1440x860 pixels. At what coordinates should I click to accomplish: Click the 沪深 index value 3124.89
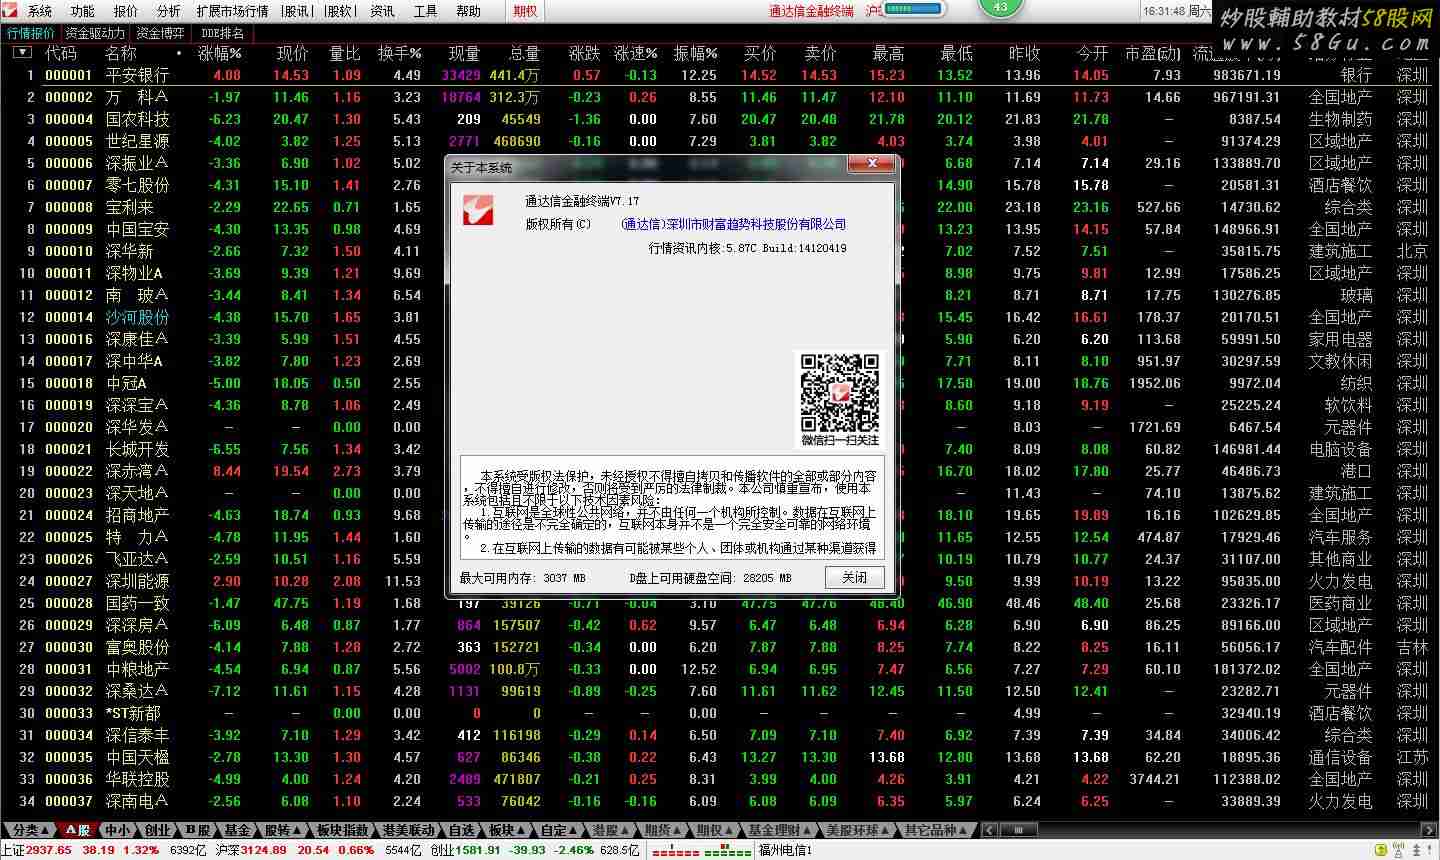pos(263,850)
